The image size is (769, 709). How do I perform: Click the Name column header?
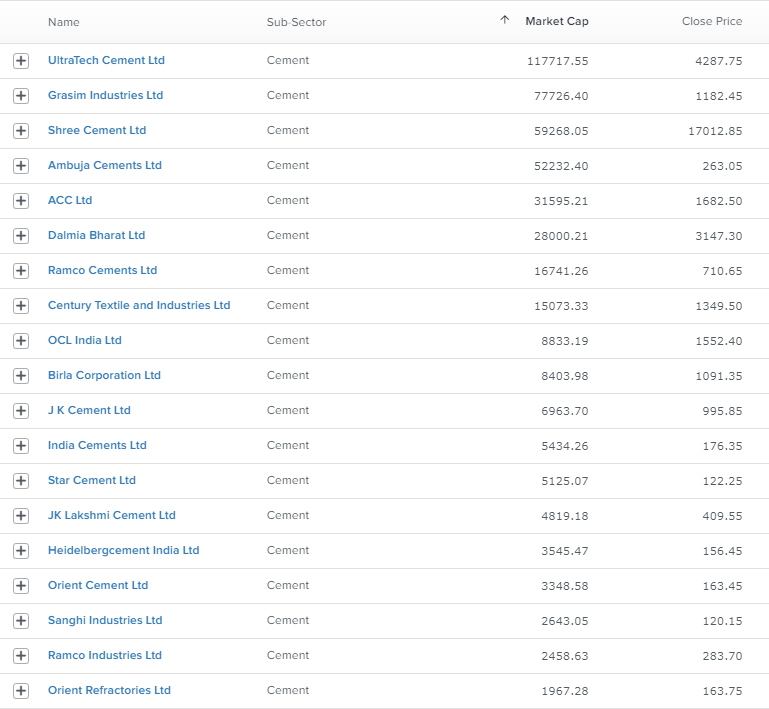[64, 22]
